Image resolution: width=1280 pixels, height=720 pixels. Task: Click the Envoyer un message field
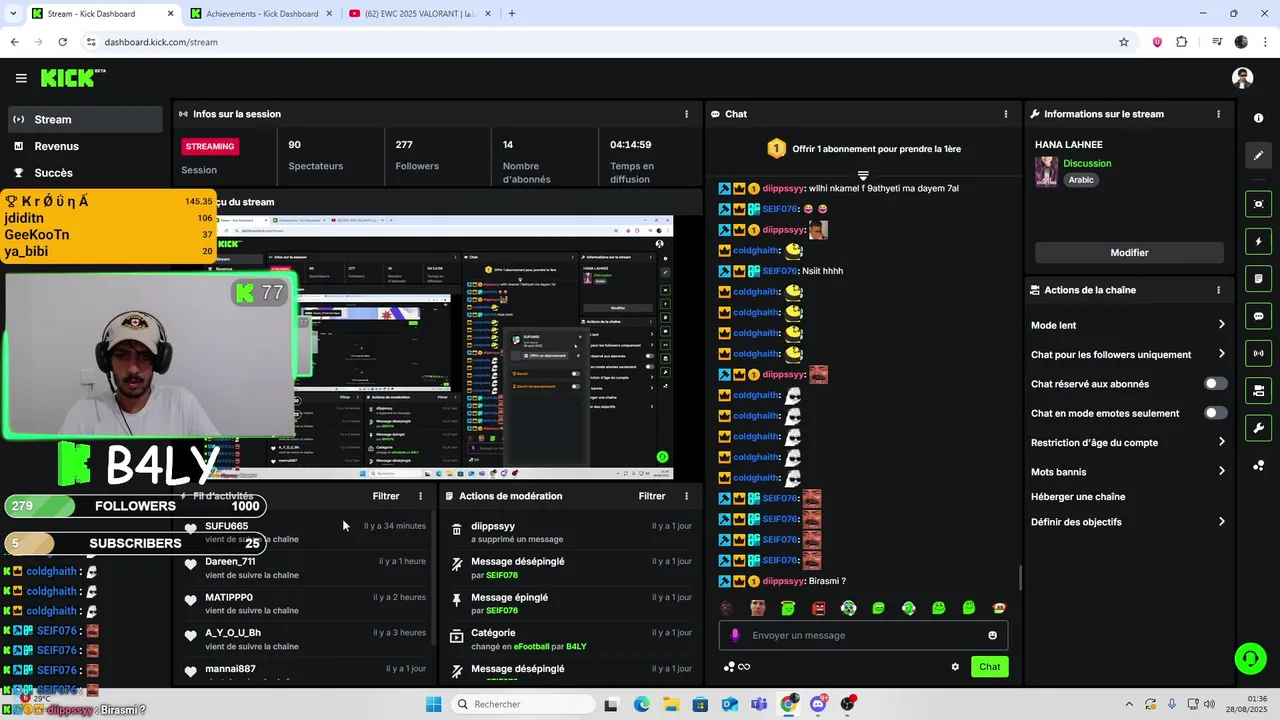coord(863,635)
